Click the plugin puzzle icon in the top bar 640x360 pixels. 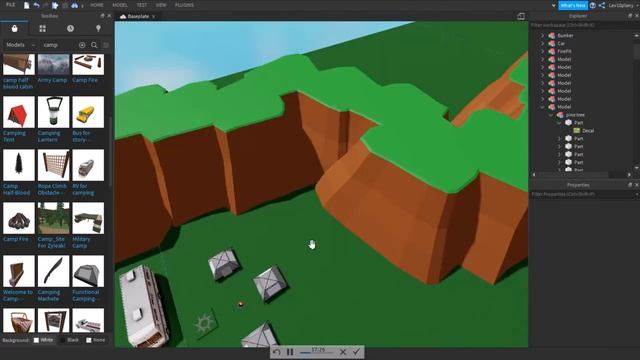55,5
